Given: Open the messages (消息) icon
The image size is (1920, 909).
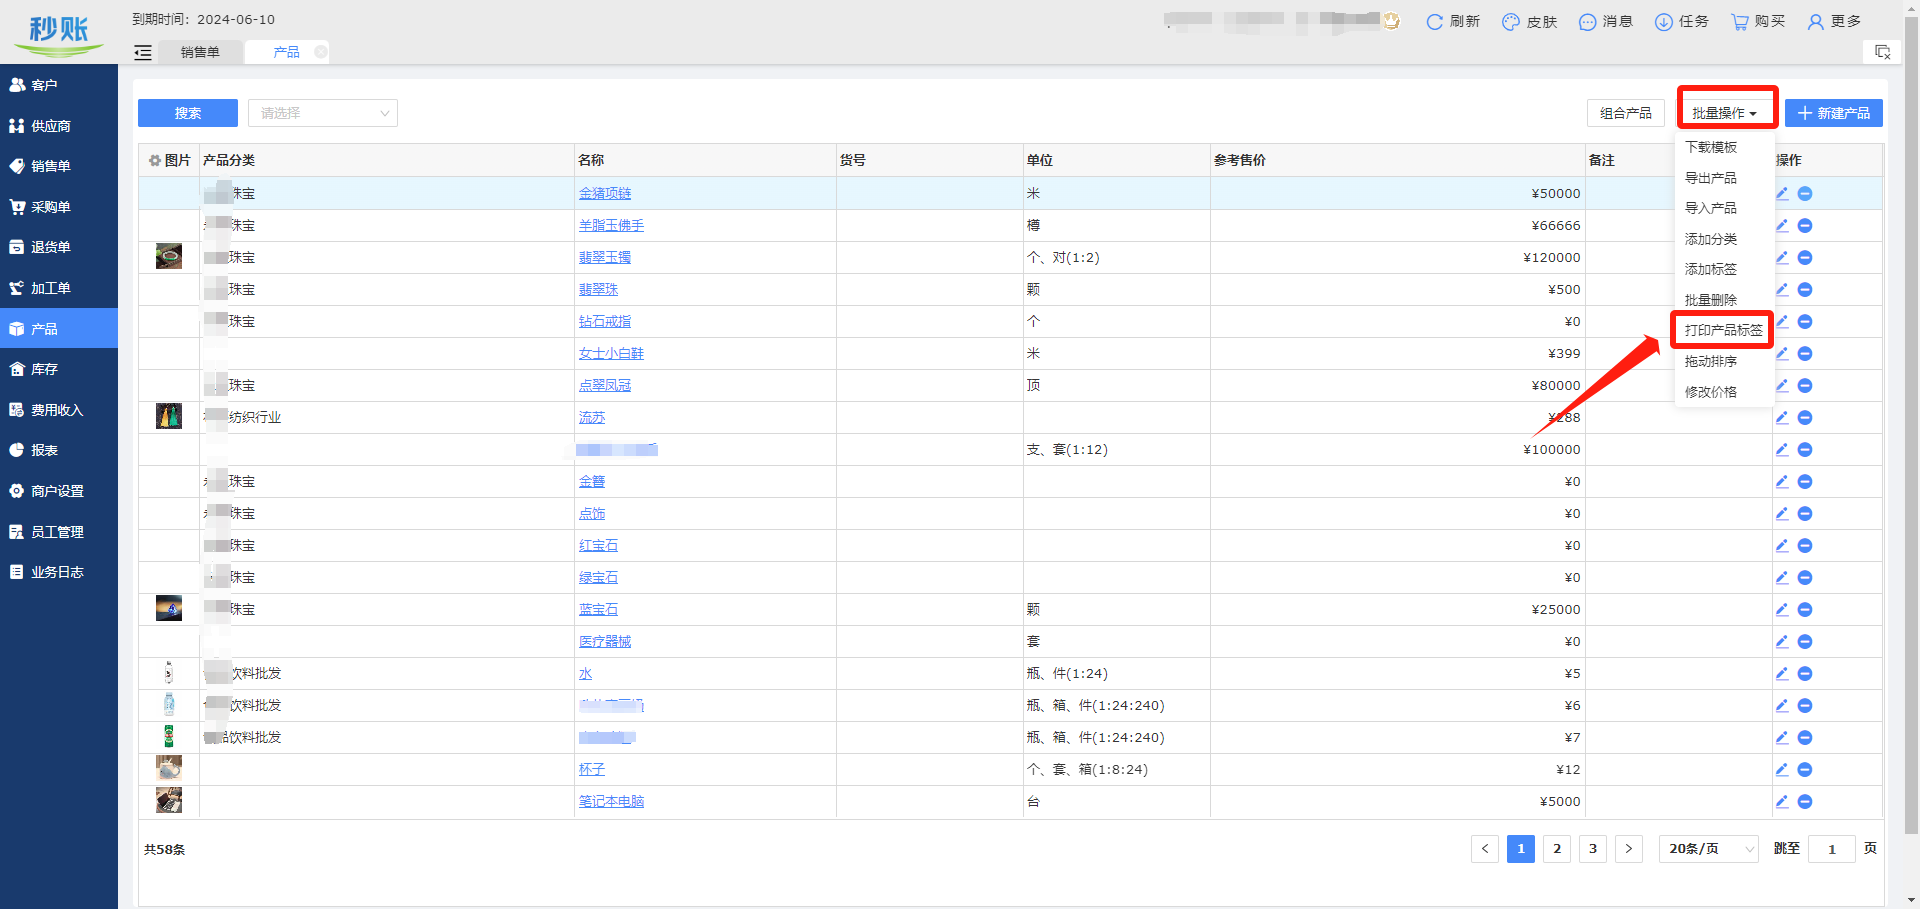Looking at the screenshot, I should pos(1587,22).
